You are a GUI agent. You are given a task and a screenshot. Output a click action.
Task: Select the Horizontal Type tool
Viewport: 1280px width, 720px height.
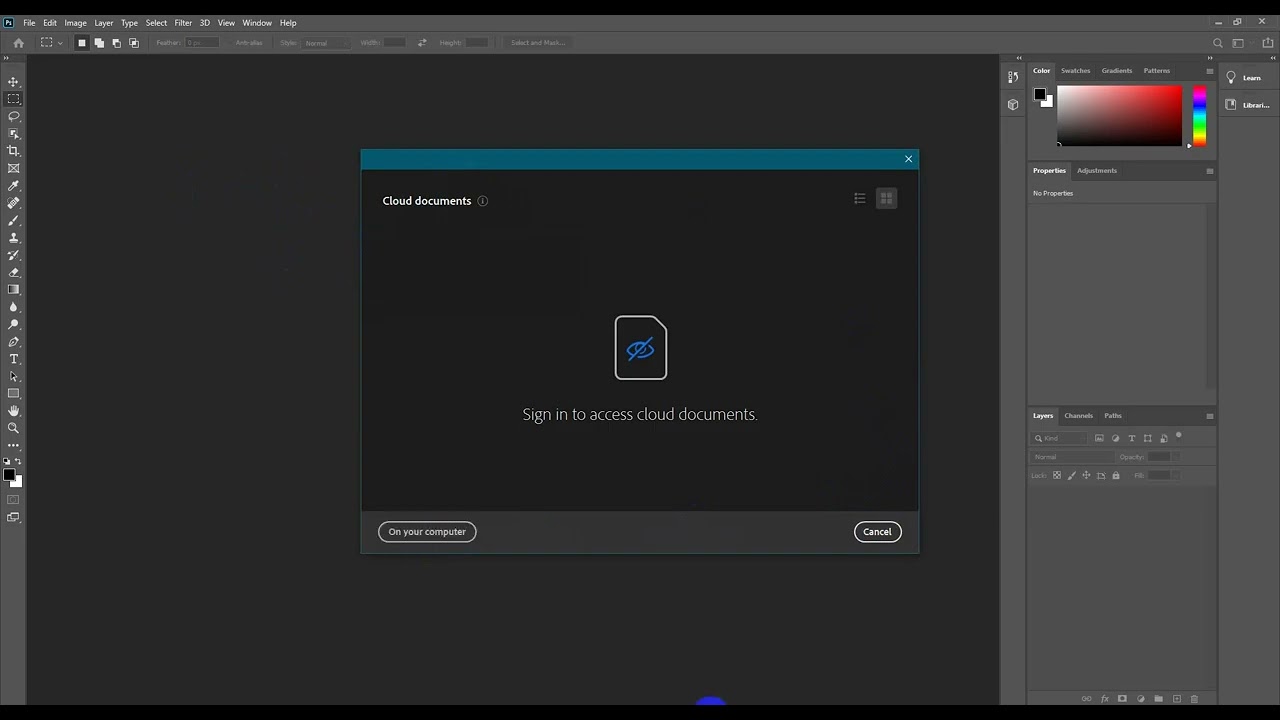pyautogui.click(x=13, y=359)
